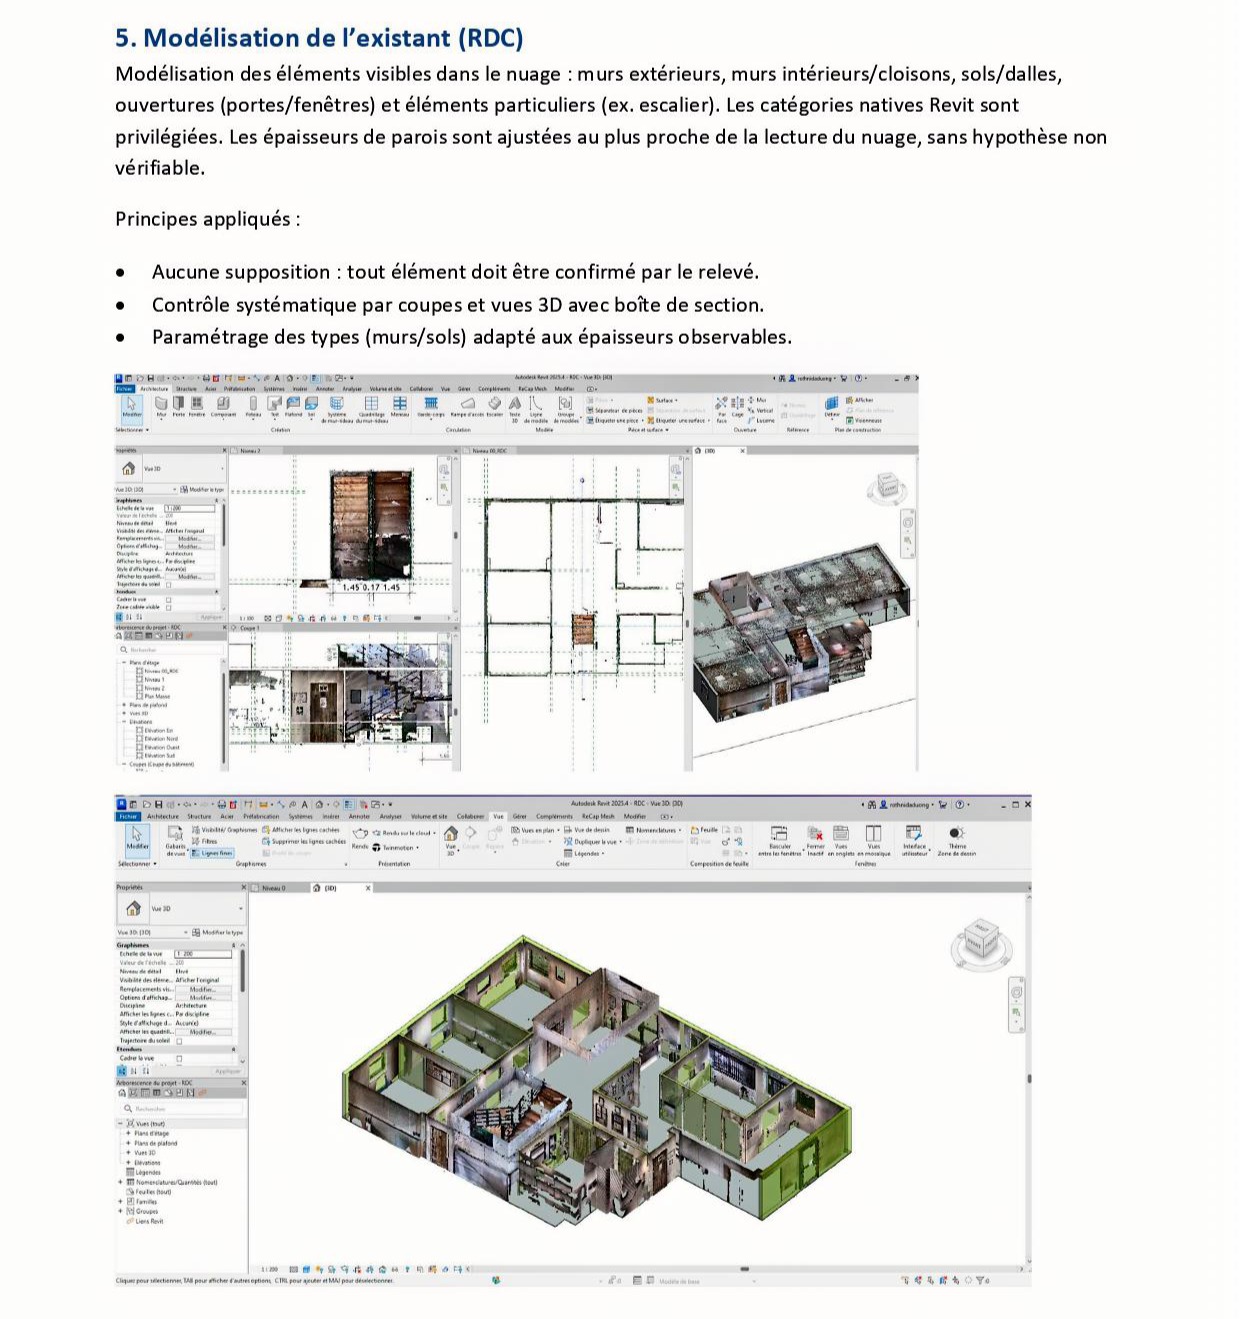
Task: Click the Echelle de la vue field in lower Properties
Action: (x=204, y=954)
